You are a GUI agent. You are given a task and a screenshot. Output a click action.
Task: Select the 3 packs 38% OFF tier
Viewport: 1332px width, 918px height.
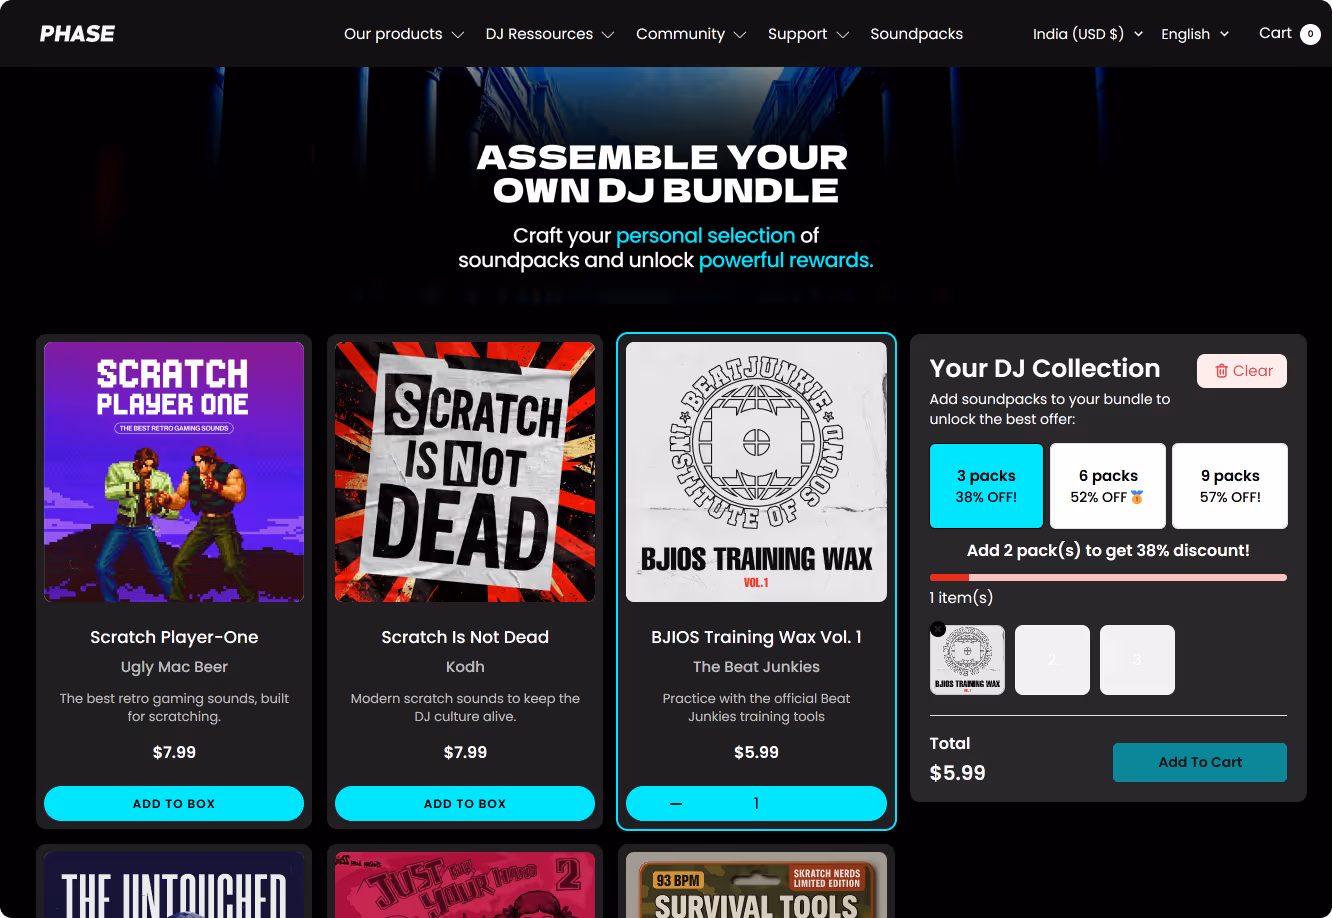tap(986, 486)
